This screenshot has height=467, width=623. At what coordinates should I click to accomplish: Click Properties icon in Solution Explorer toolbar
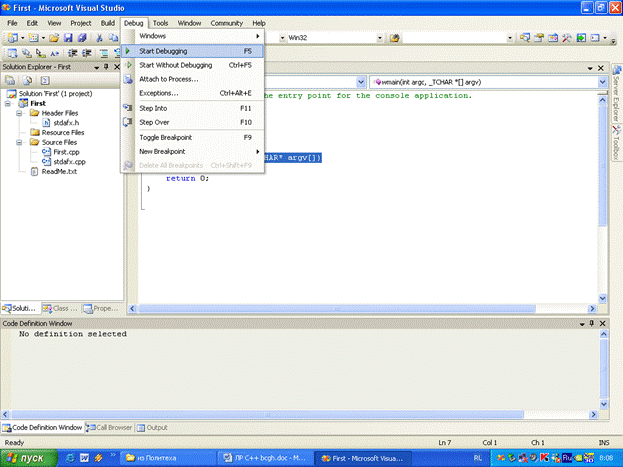click(10, 81)
